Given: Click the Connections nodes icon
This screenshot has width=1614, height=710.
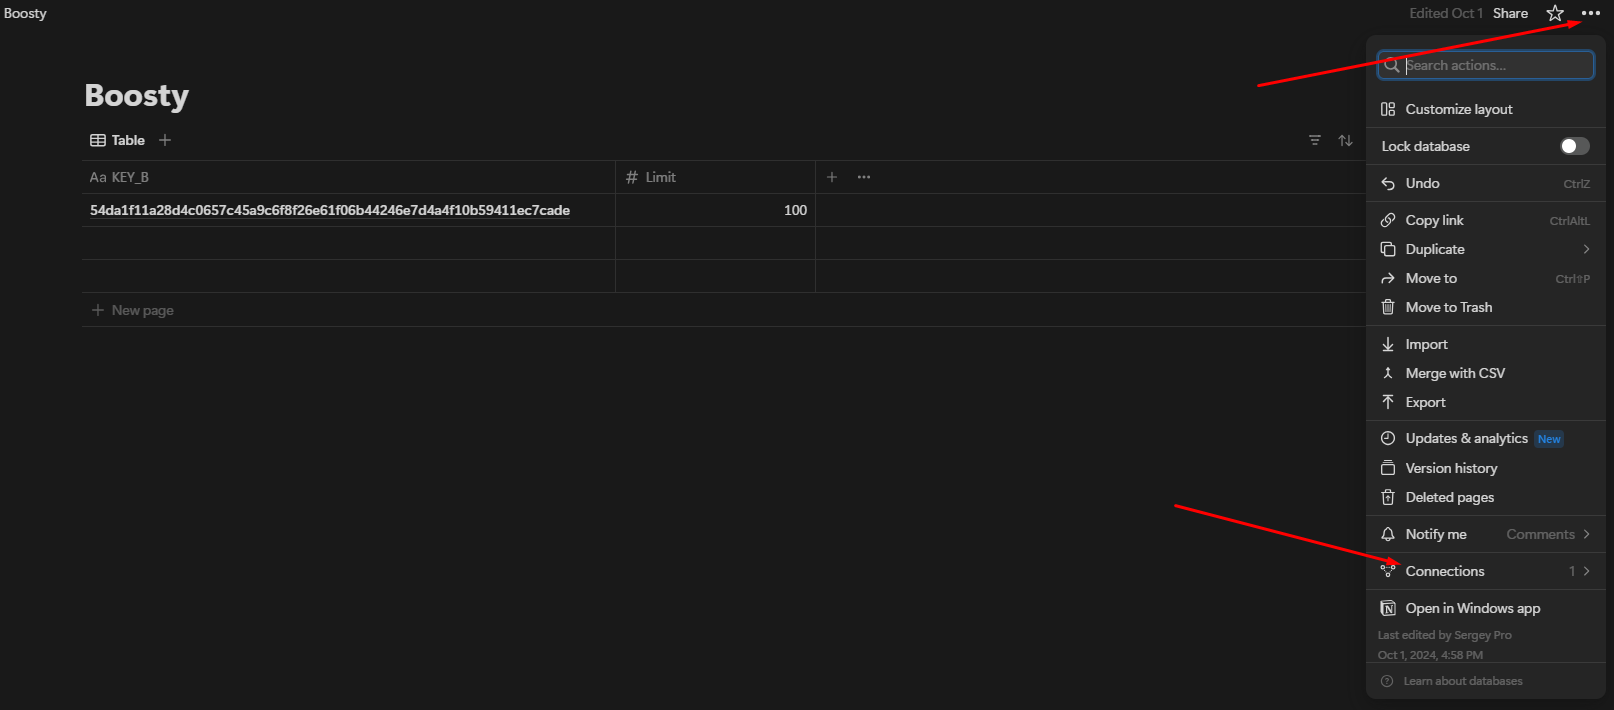Looking at the screenshot, I should point(1388,571).
